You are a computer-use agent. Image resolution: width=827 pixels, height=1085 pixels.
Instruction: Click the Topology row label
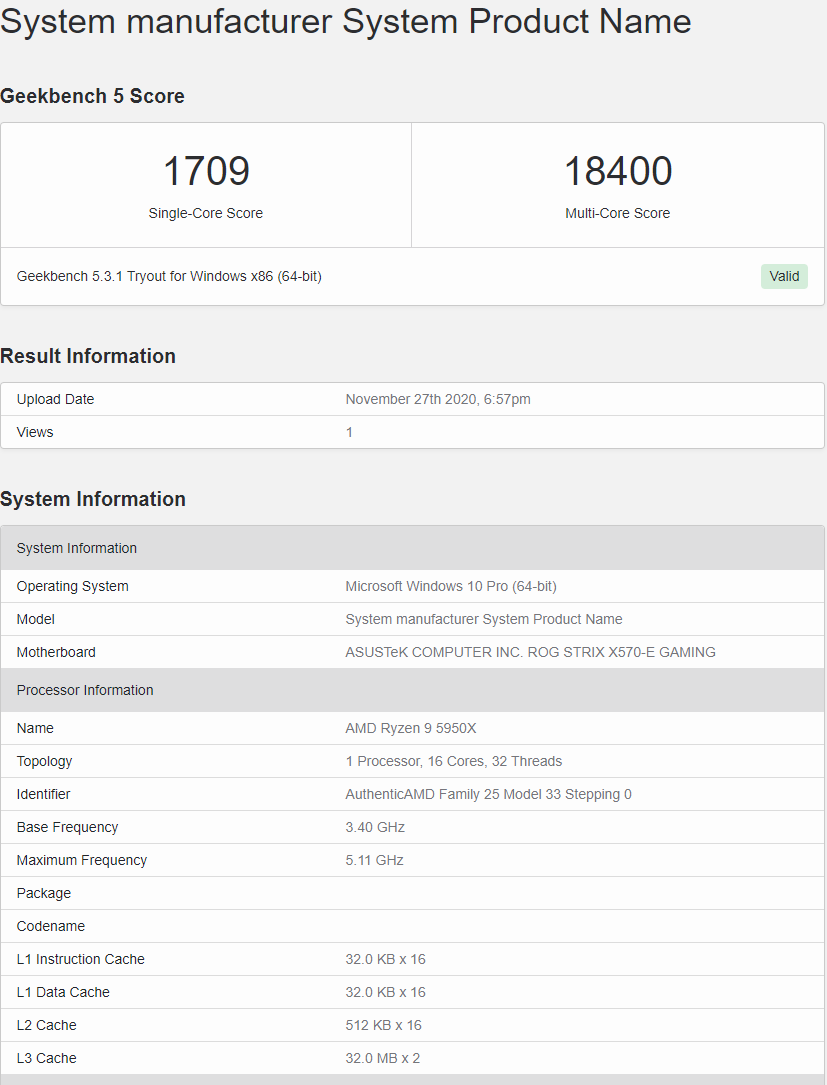44,761
